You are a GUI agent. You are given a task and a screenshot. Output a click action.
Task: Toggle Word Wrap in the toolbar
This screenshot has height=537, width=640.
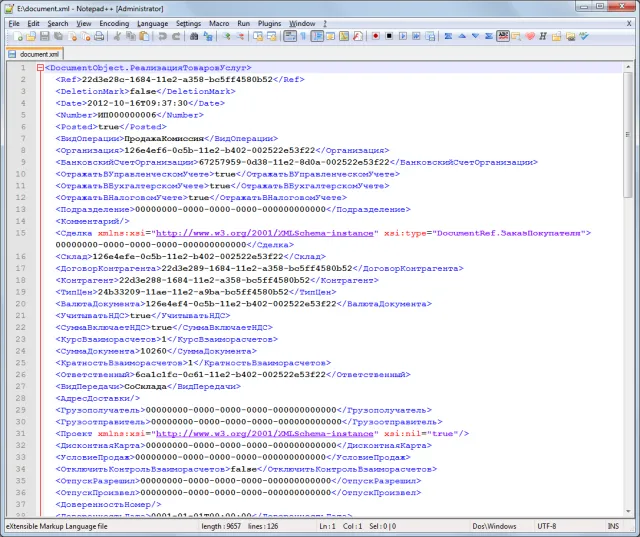coord(289,36)
